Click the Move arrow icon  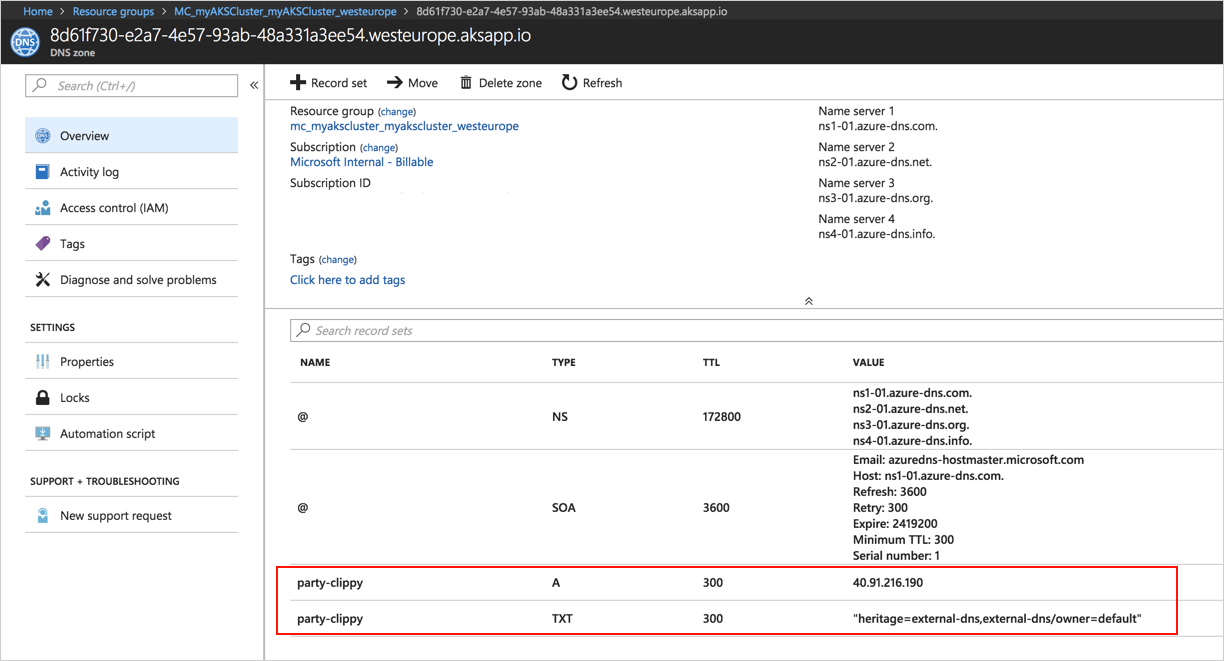tap(395, 83)
